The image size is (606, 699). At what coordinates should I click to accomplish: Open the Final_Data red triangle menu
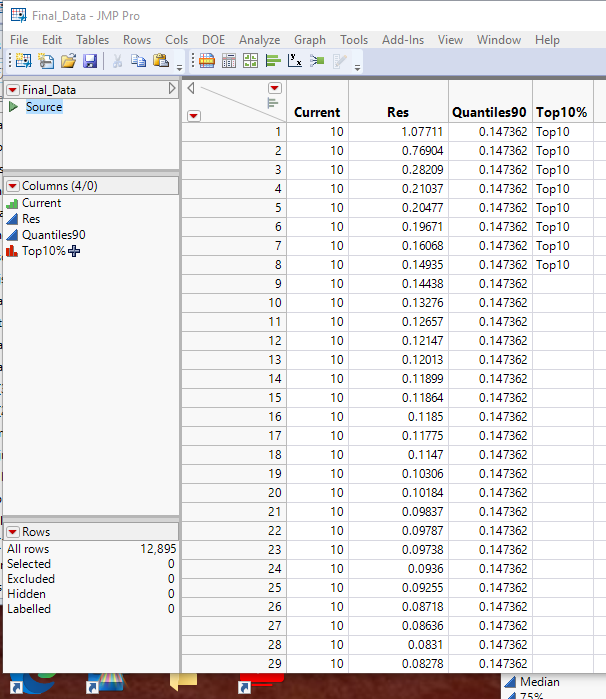tap(13, 90)
